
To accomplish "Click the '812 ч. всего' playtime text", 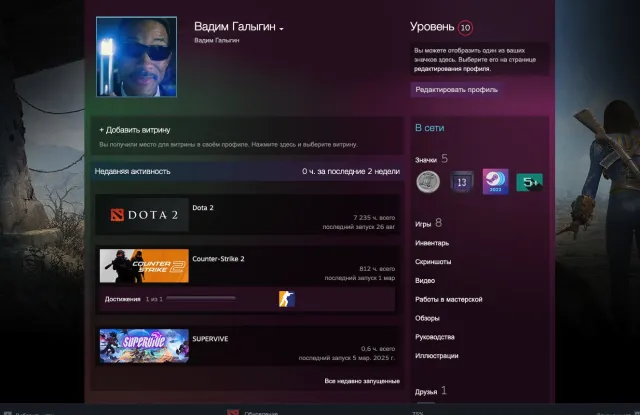I will (x=377, y=269).
